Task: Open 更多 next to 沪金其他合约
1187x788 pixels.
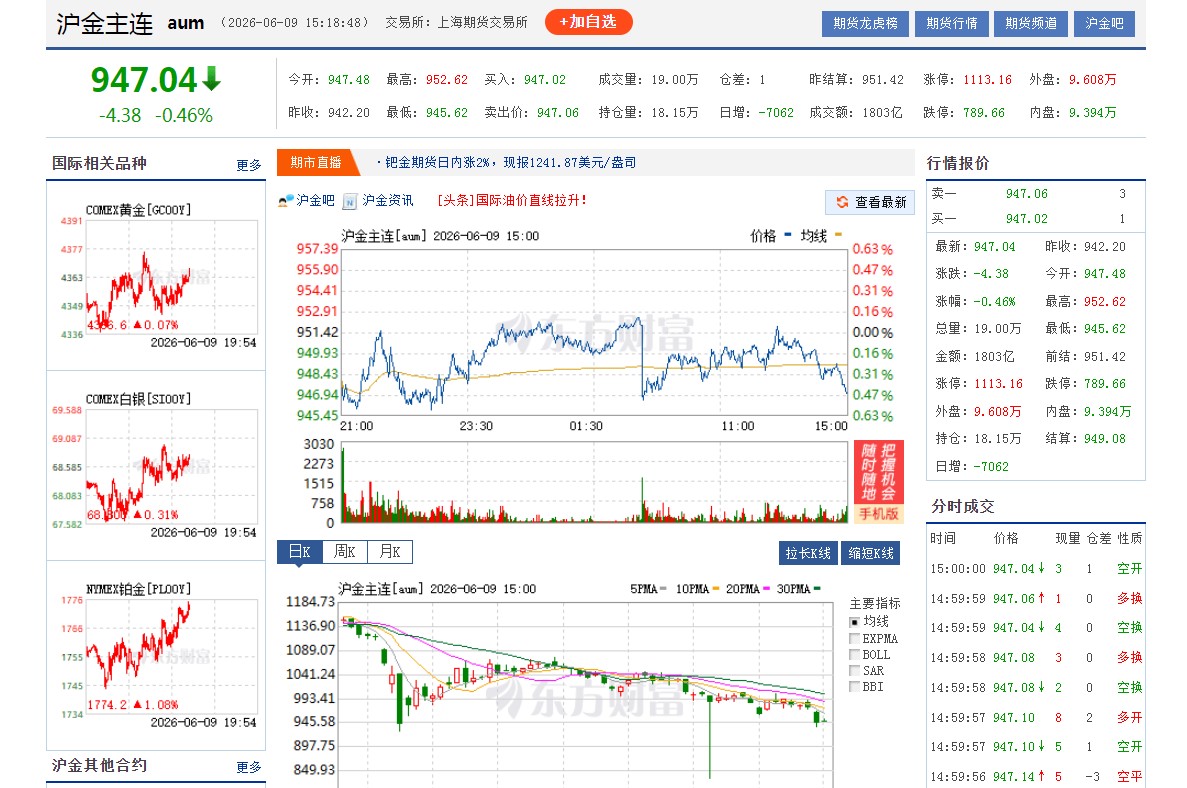Action: (248, 768)
